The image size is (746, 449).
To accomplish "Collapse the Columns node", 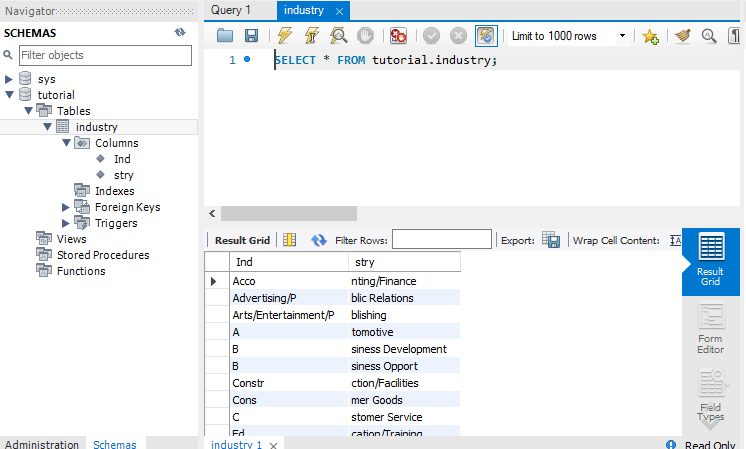I will 66,143.
